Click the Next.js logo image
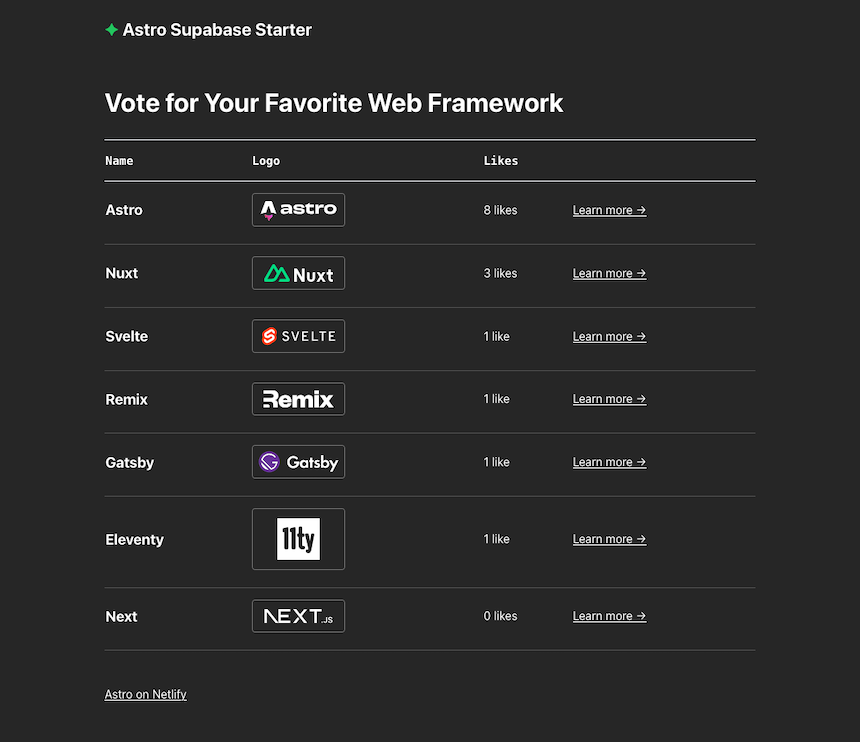Screen dimensions: 860x742 pyautogui.click(x=298, y=616)
